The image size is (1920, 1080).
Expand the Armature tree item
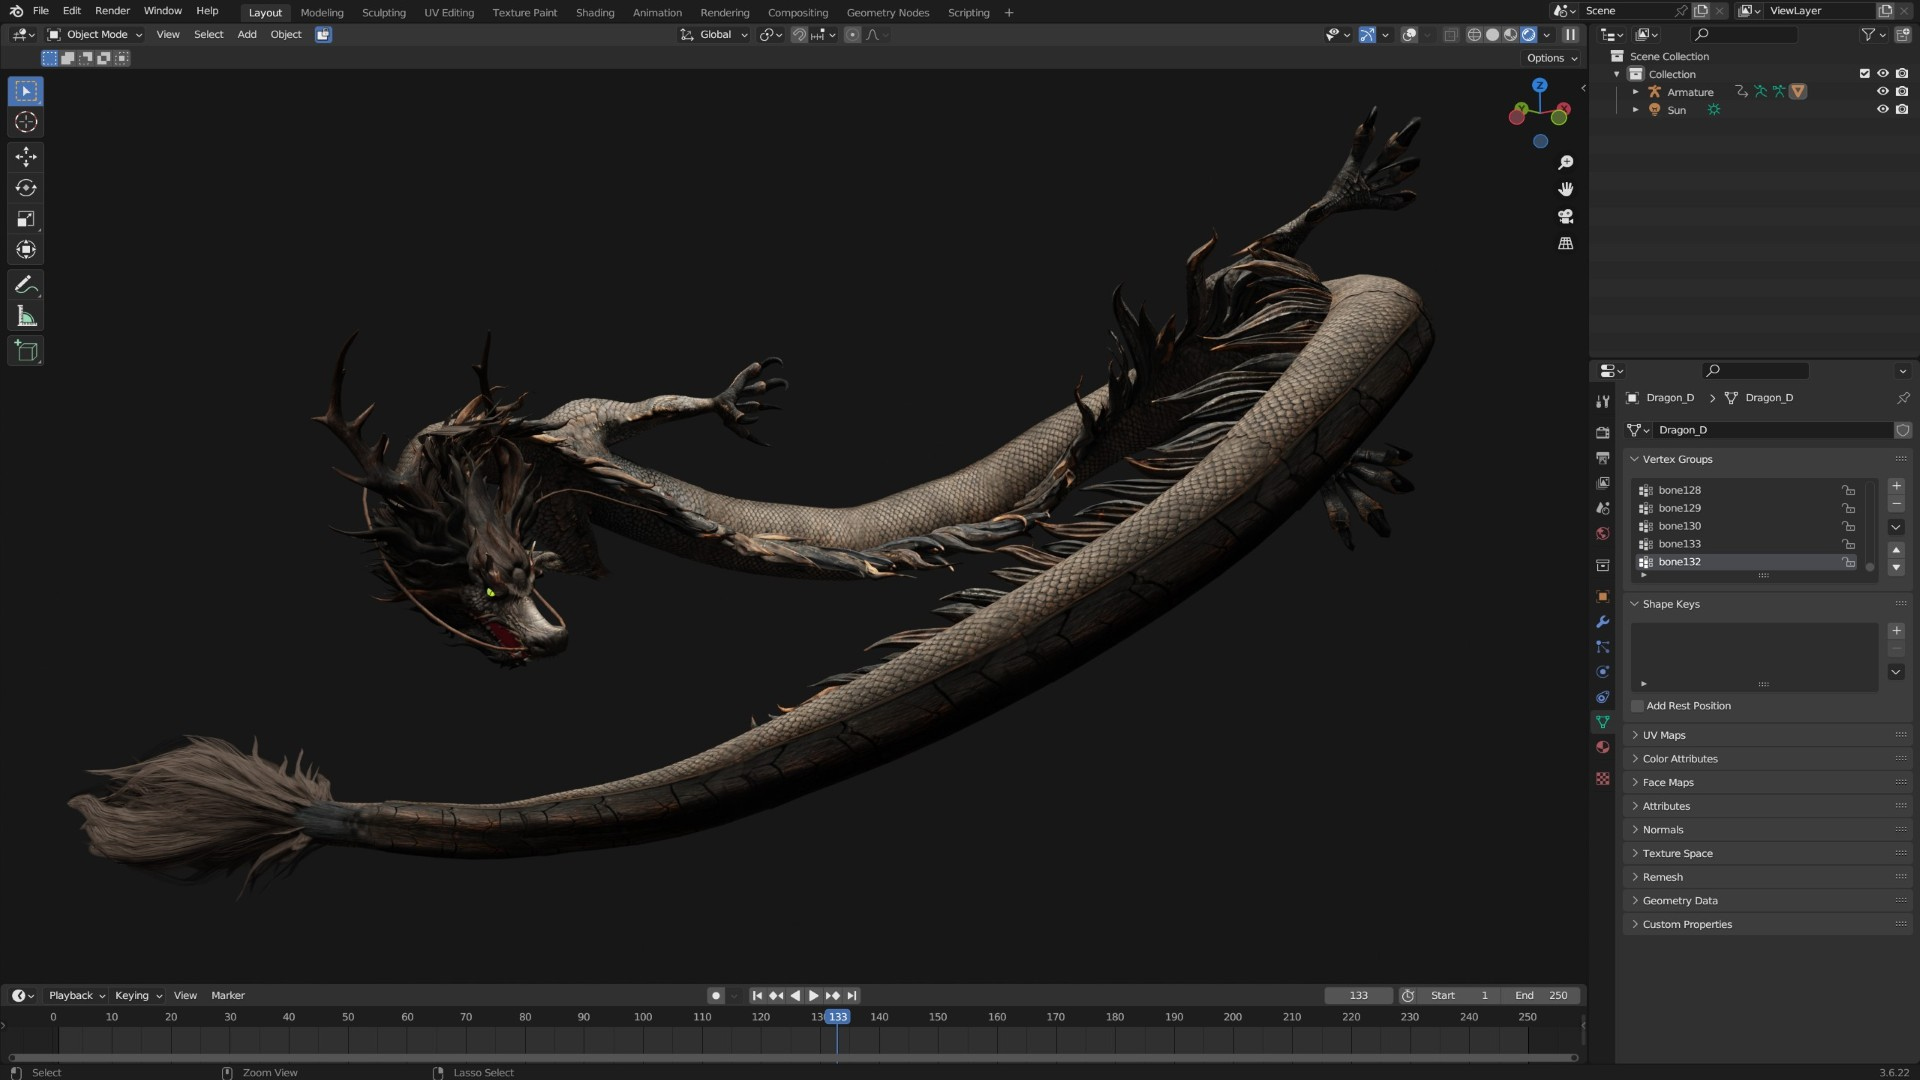pyautogui.click(x=1636, y=92)
